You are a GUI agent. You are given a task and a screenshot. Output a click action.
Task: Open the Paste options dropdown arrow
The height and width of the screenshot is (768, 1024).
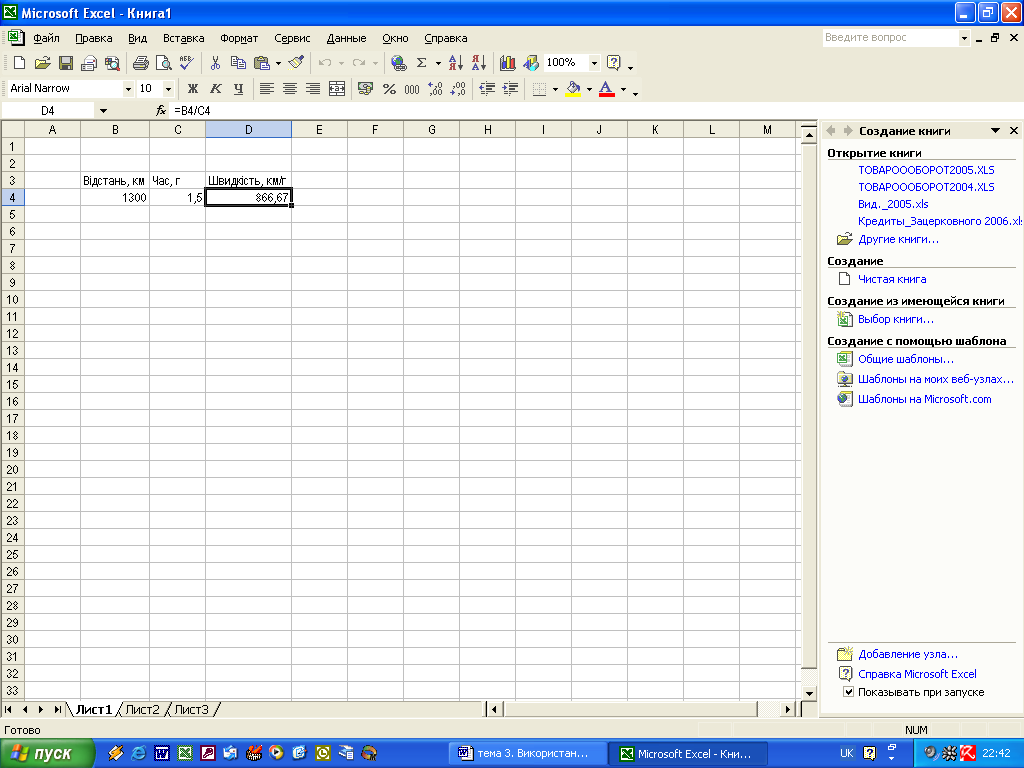278,63
